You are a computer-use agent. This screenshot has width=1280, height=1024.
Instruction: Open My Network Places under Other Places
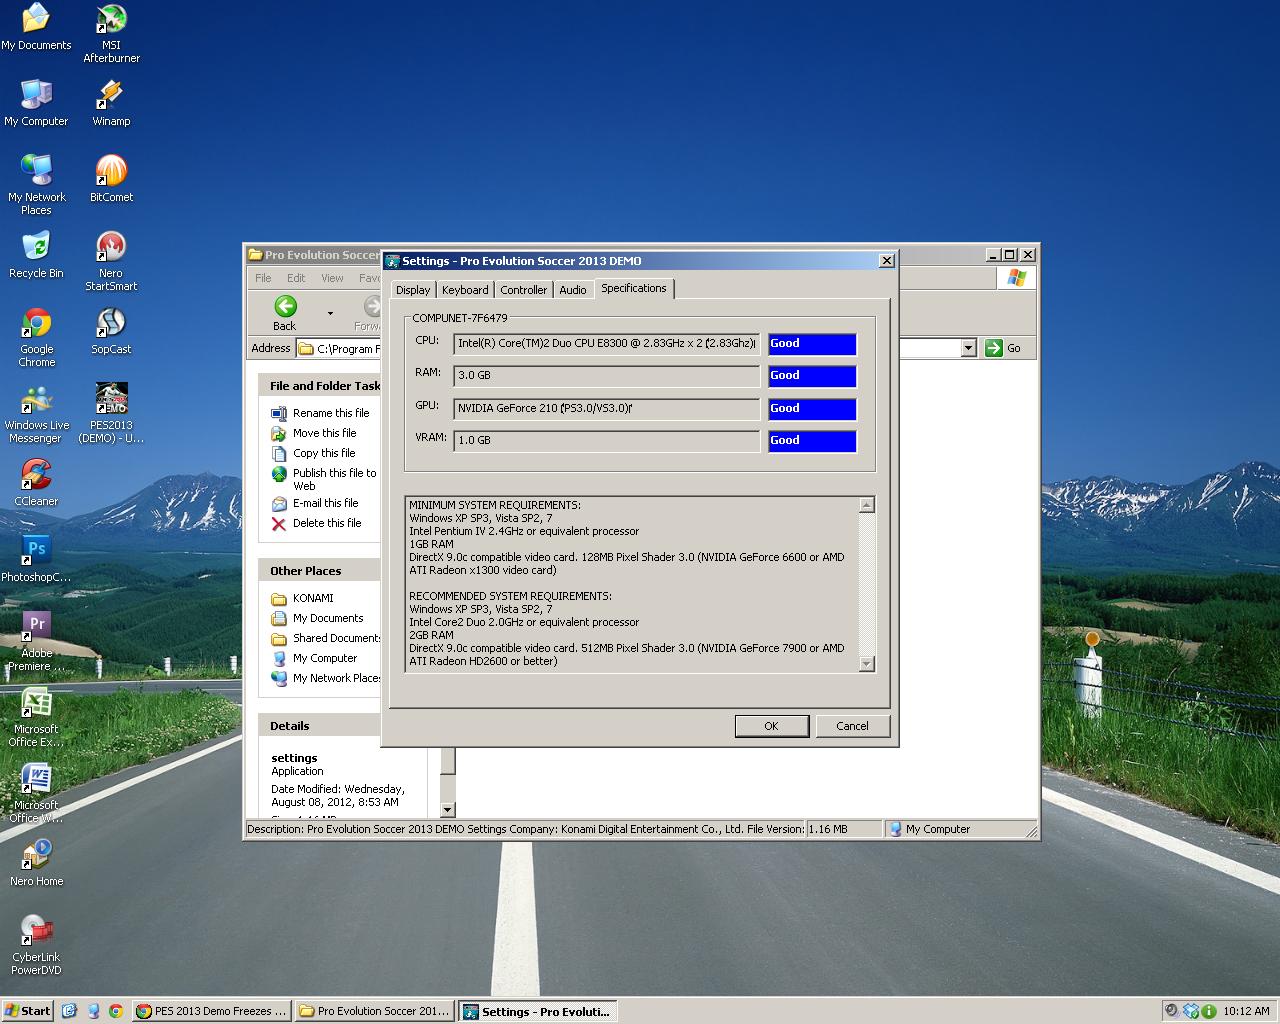pos(337,678)
